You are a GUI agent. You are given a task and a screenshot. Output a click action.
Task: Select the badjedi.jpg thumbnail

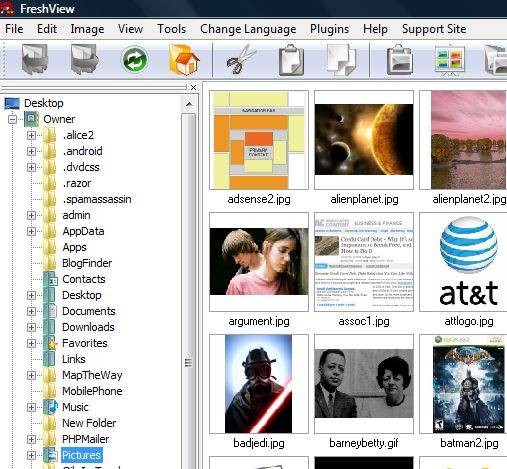pos(259,384)
